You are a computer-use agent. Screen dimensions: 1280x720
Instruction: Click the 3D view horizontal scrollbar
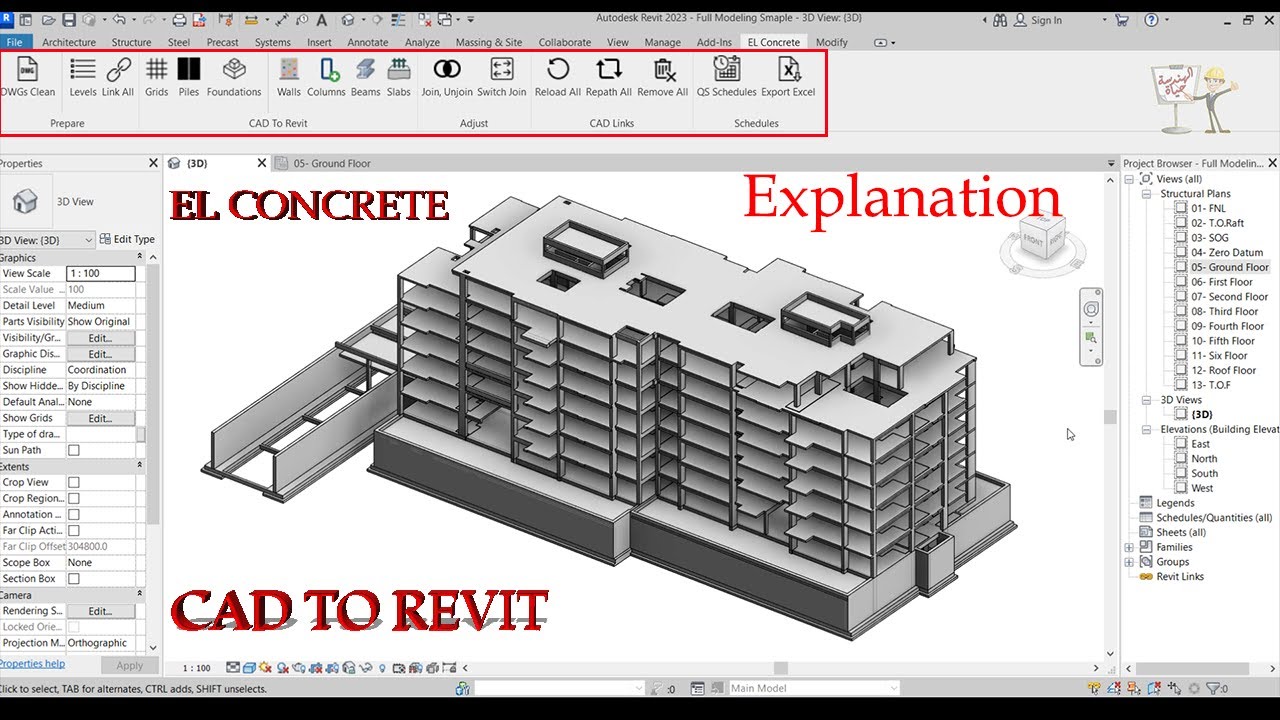[780, 668]
